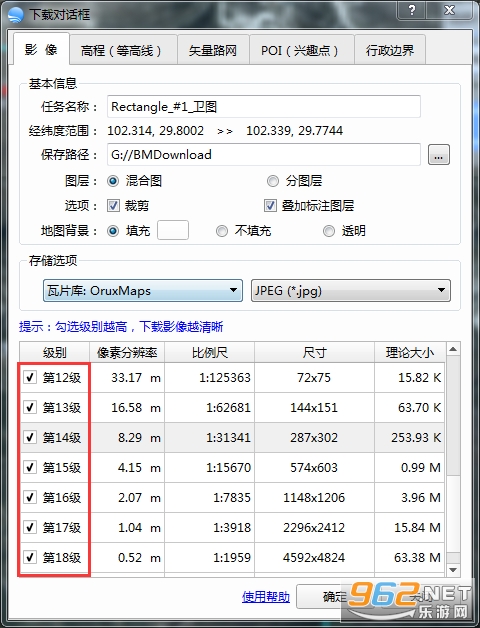480x628 pixels.
Task: Click the 比例尺 column header
Action: [x=210, y=352]
